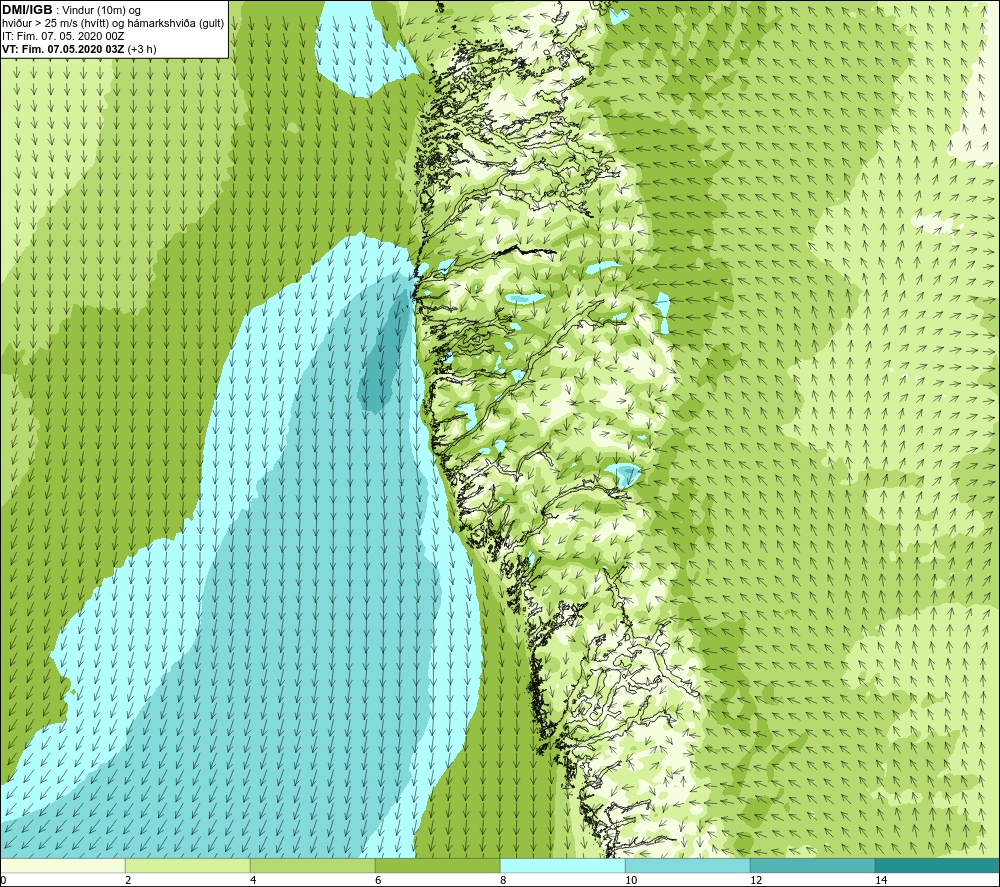Click the scale label '2'
The width and height of the screenshot is (1000, 887).
pos(128,880)
